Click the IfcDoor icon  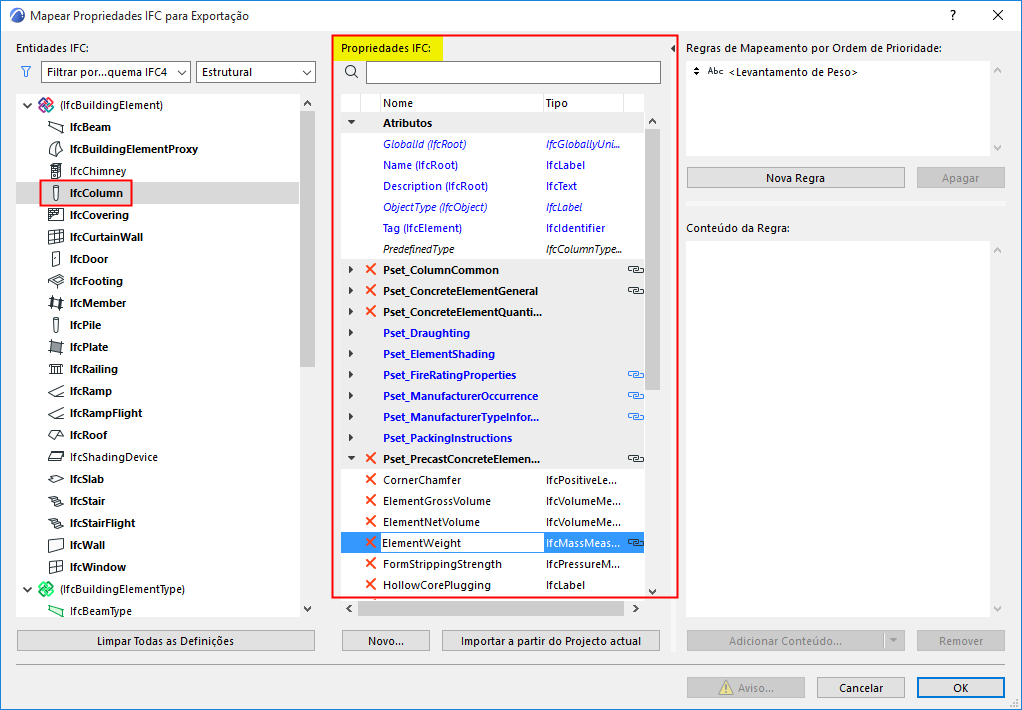pyautogui.click(x=56, y=259)
